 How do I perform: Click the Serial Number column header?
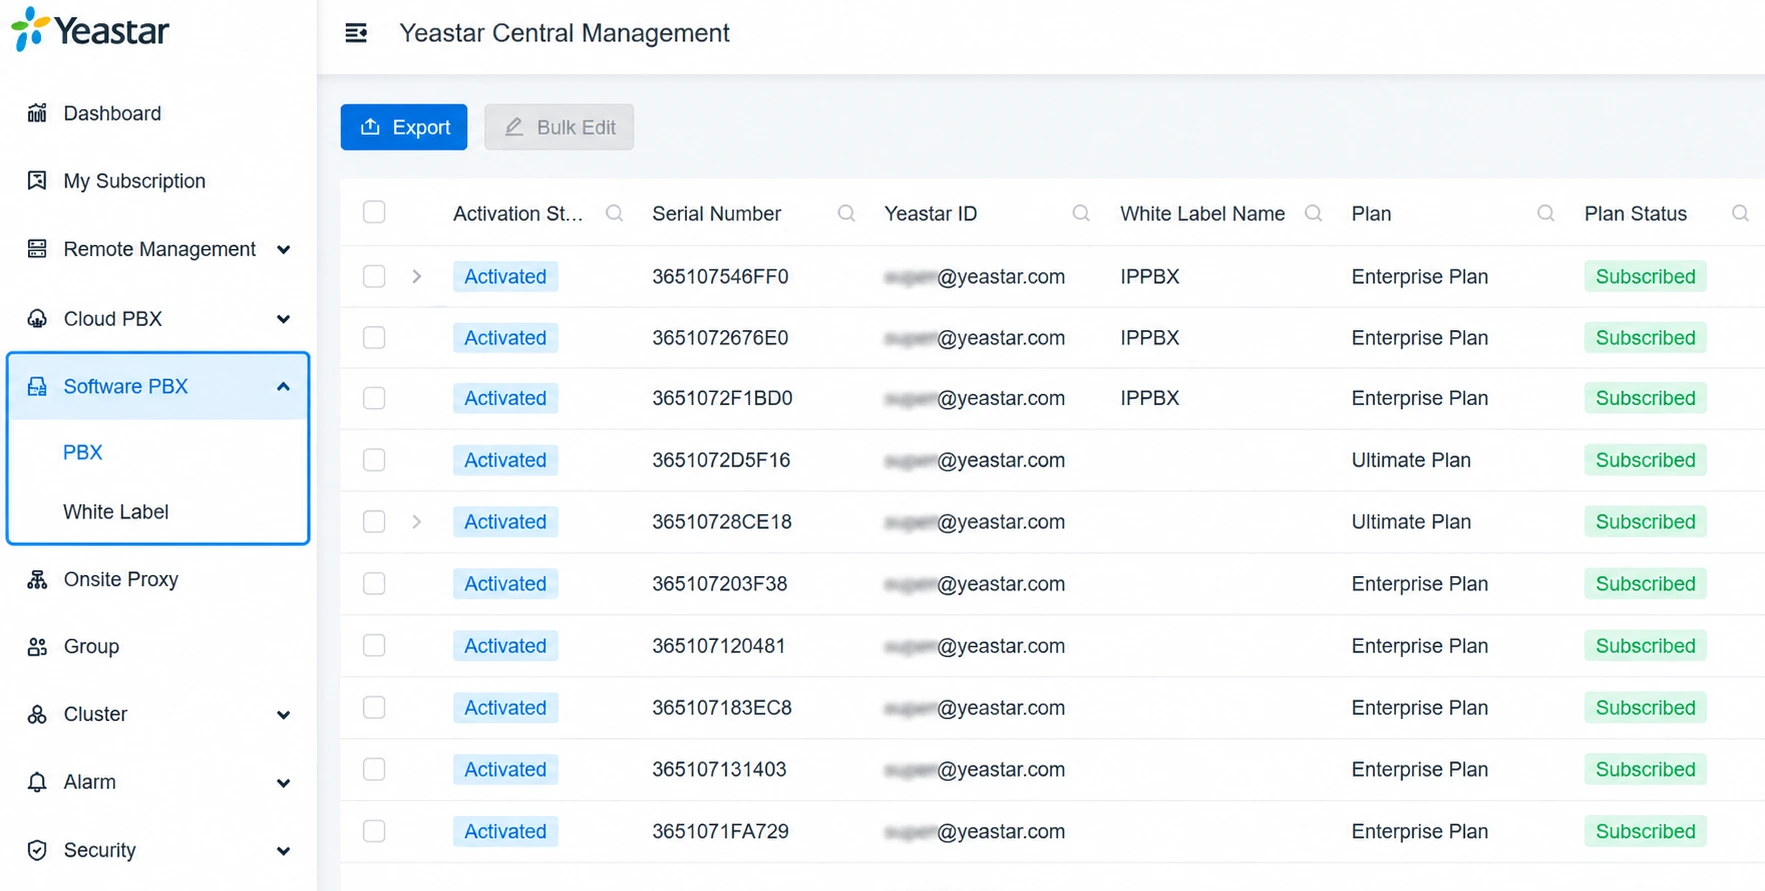point(716,214)
